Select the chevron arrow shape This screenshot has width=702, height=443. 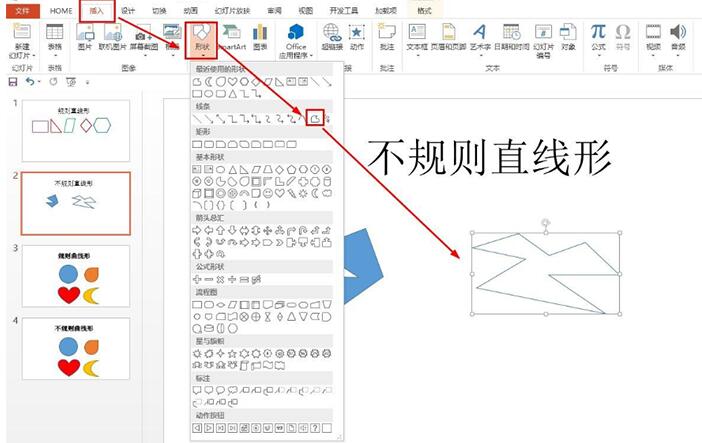pos(279,242)
